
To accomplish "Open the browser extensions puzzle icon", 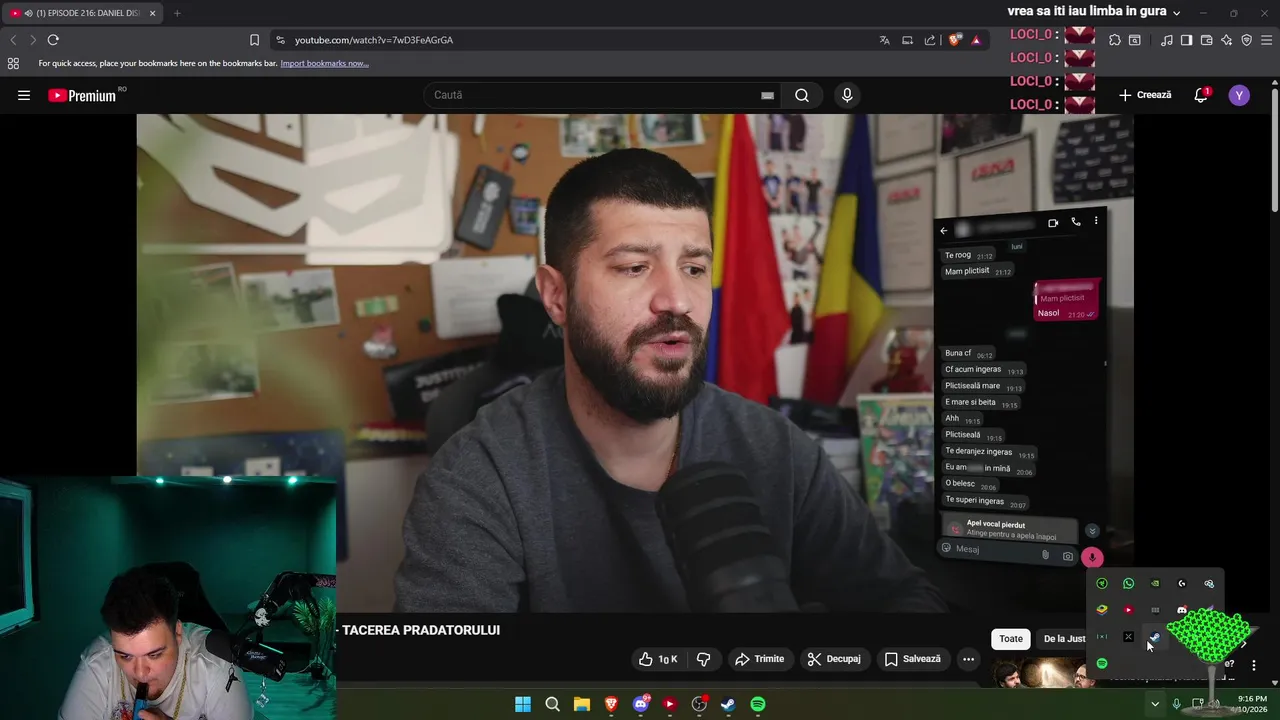I will tap(1115, 40).
